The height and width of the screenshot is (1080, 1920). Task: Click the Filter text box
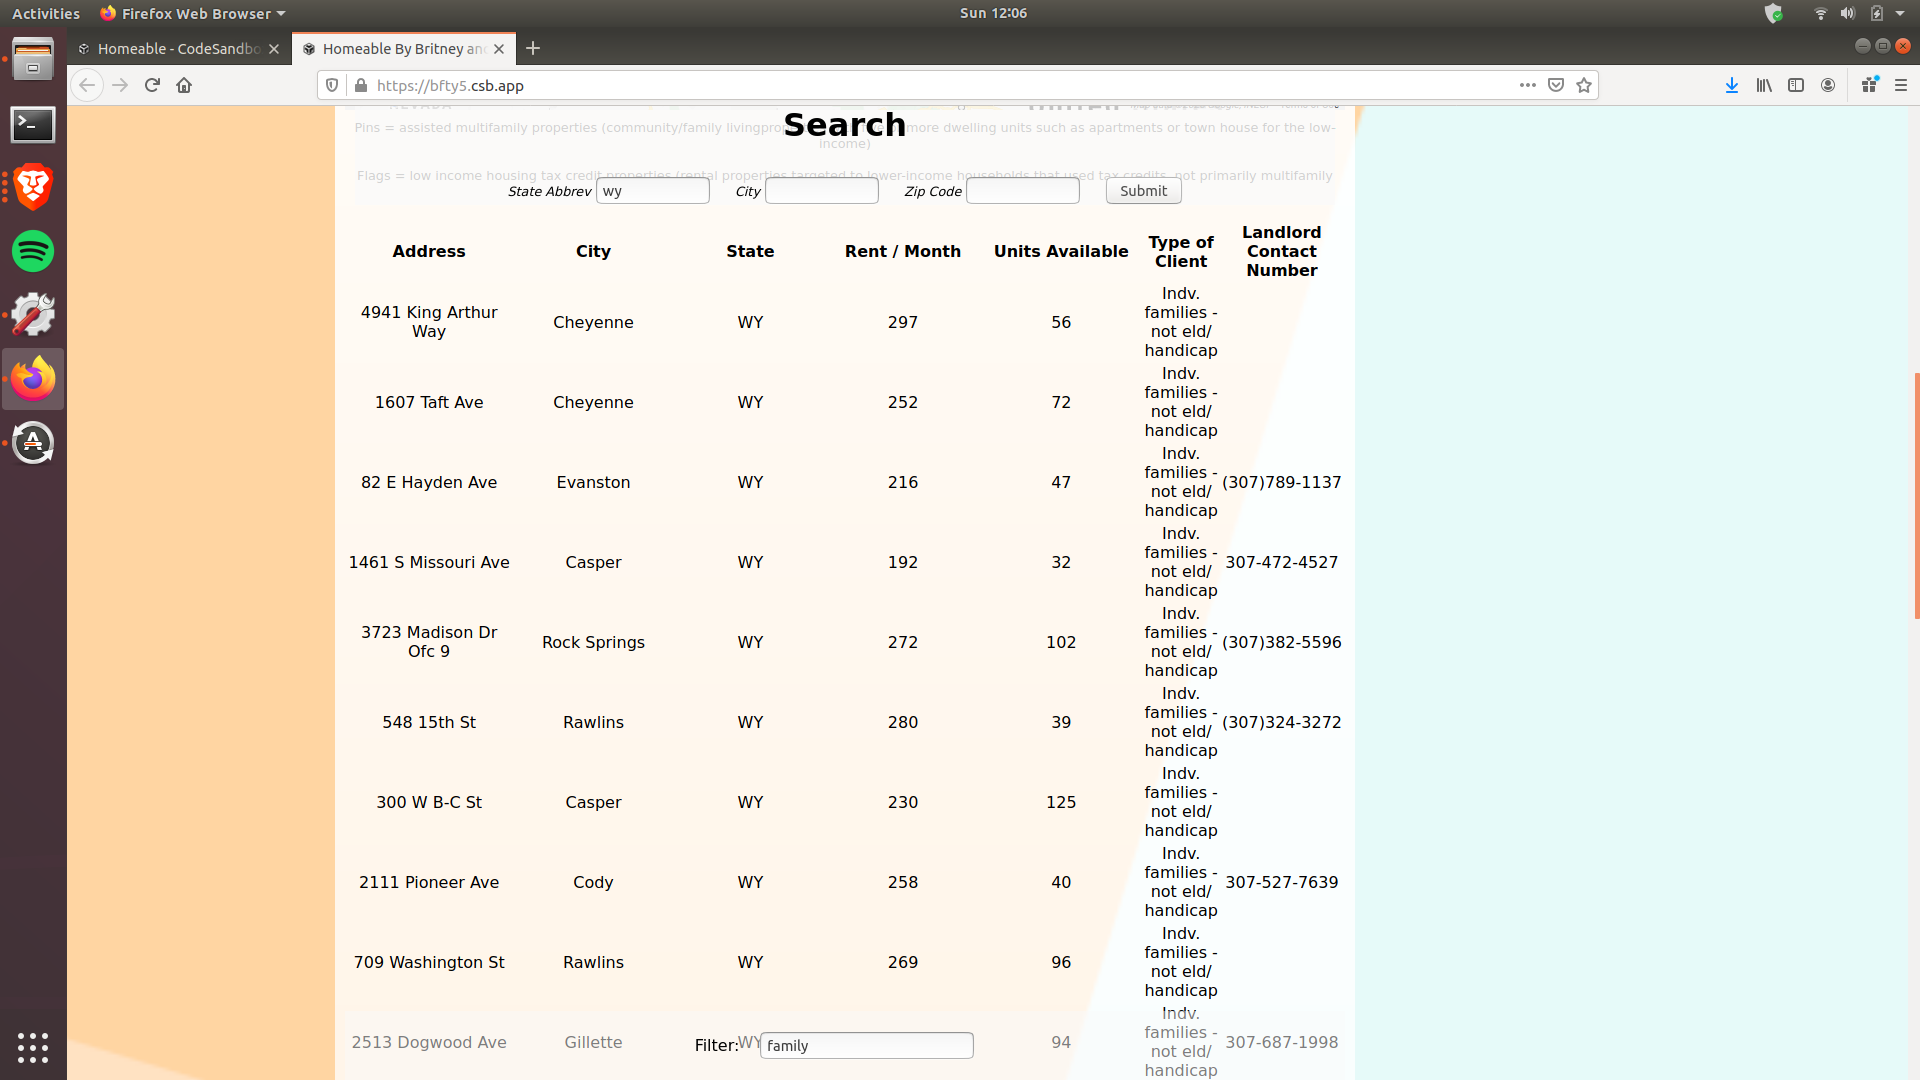click(x=866, y=1045)
